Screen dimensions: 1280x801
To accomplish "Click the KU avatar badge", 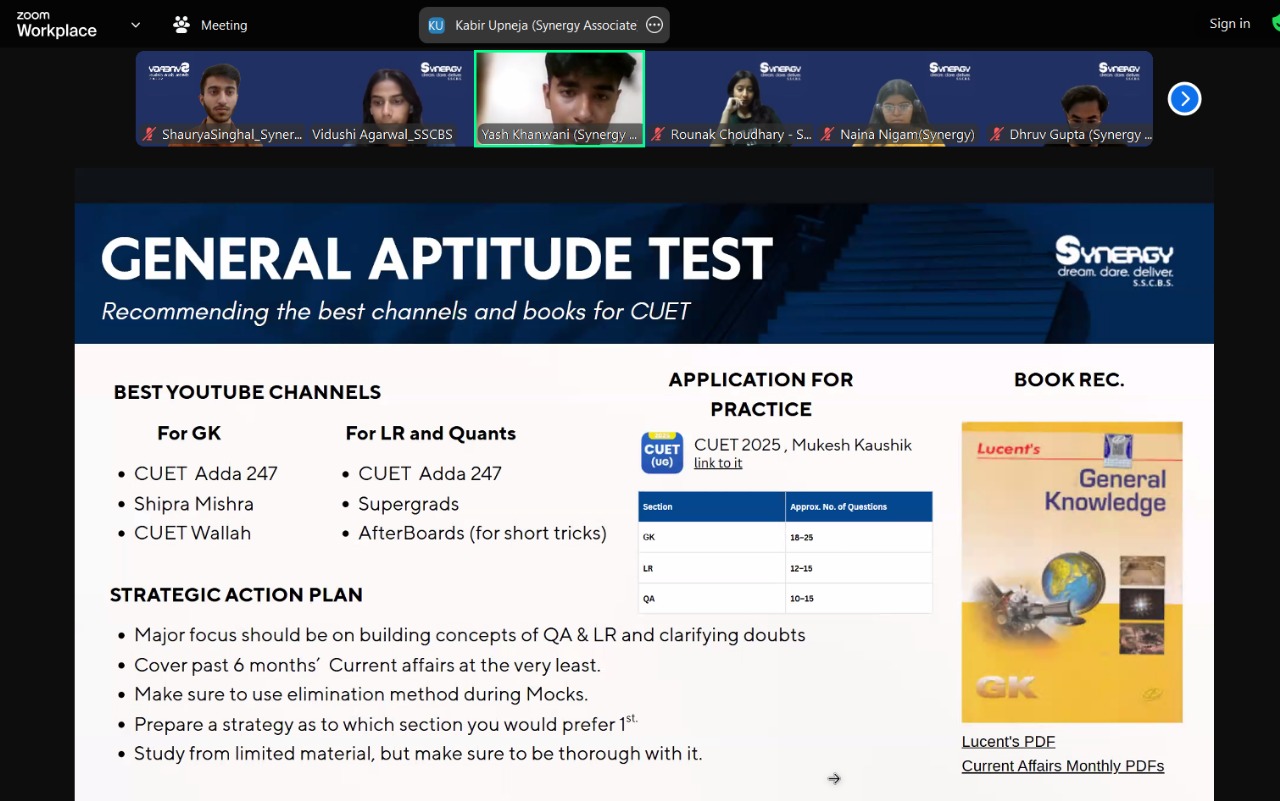I will [436, 25].
